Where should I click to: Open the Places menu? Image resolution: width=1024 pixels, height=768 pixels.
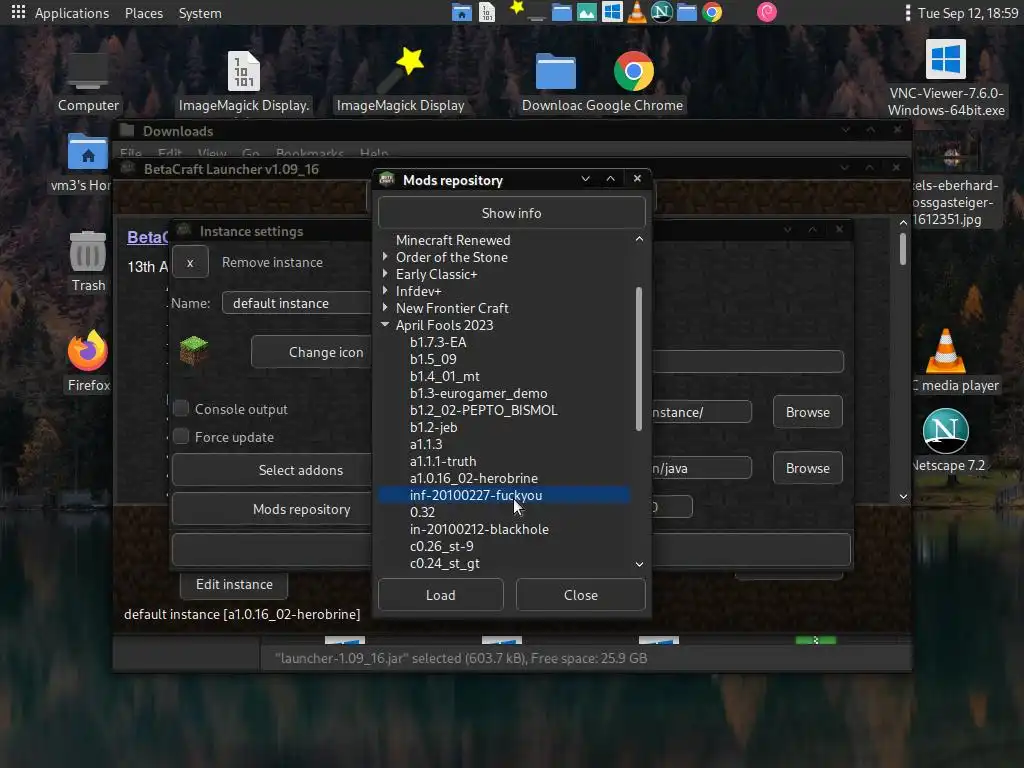click(144, 13)
